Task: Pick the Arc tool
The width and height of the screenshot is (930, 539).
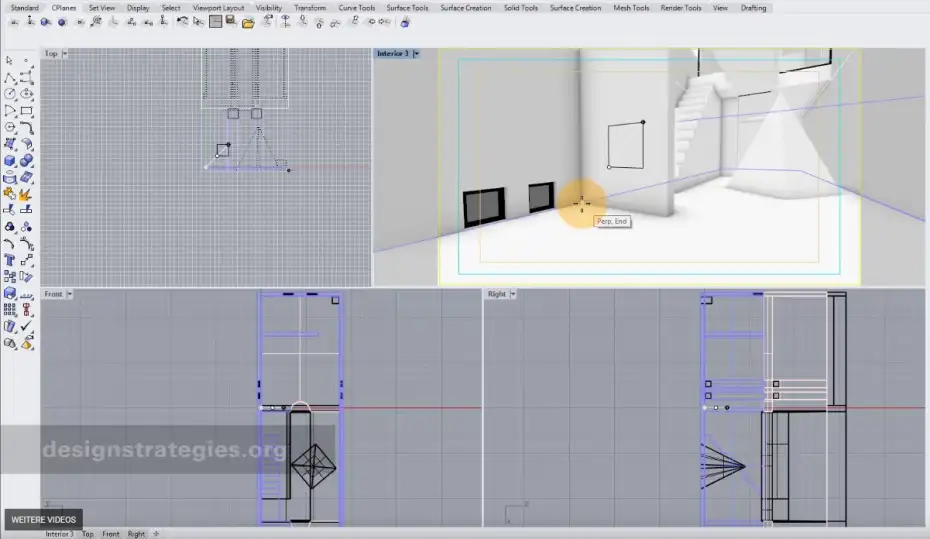Action: click(9, 111)
